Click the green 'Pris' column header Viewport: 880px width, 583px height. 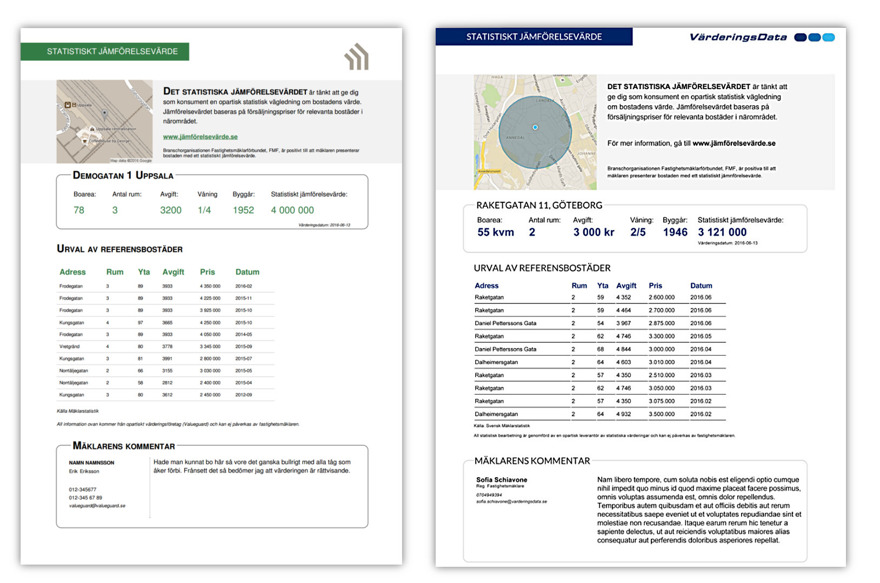(x=207, y=272)
